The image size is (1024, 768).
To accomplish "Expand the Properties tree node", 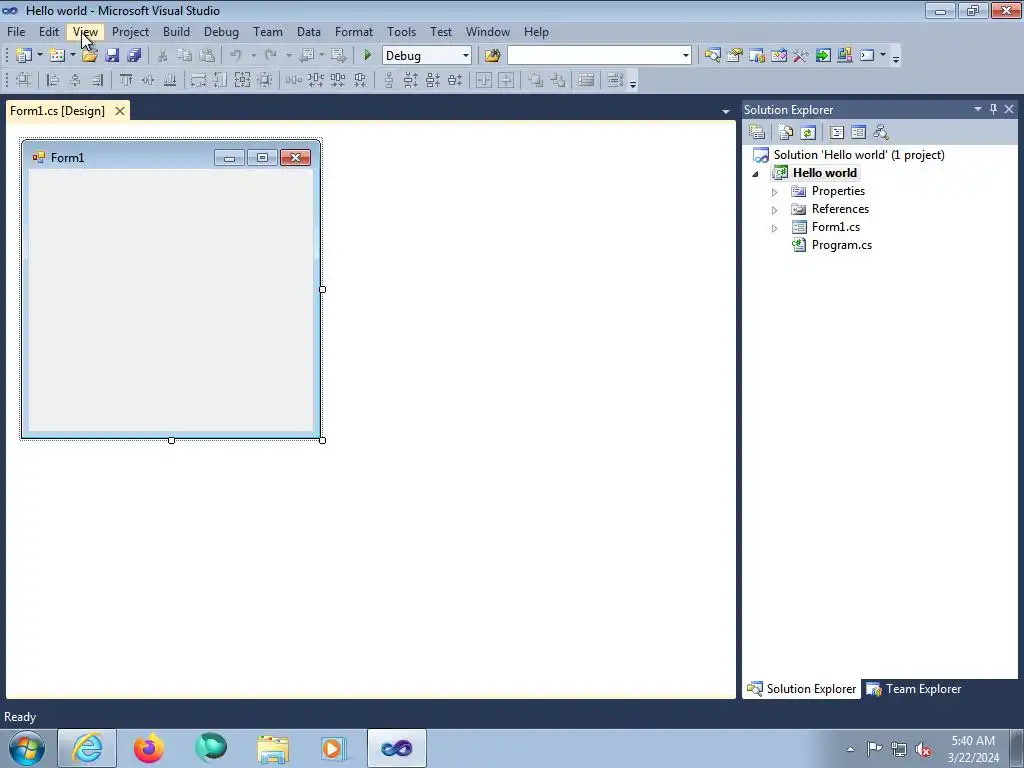I will (775, 192).
